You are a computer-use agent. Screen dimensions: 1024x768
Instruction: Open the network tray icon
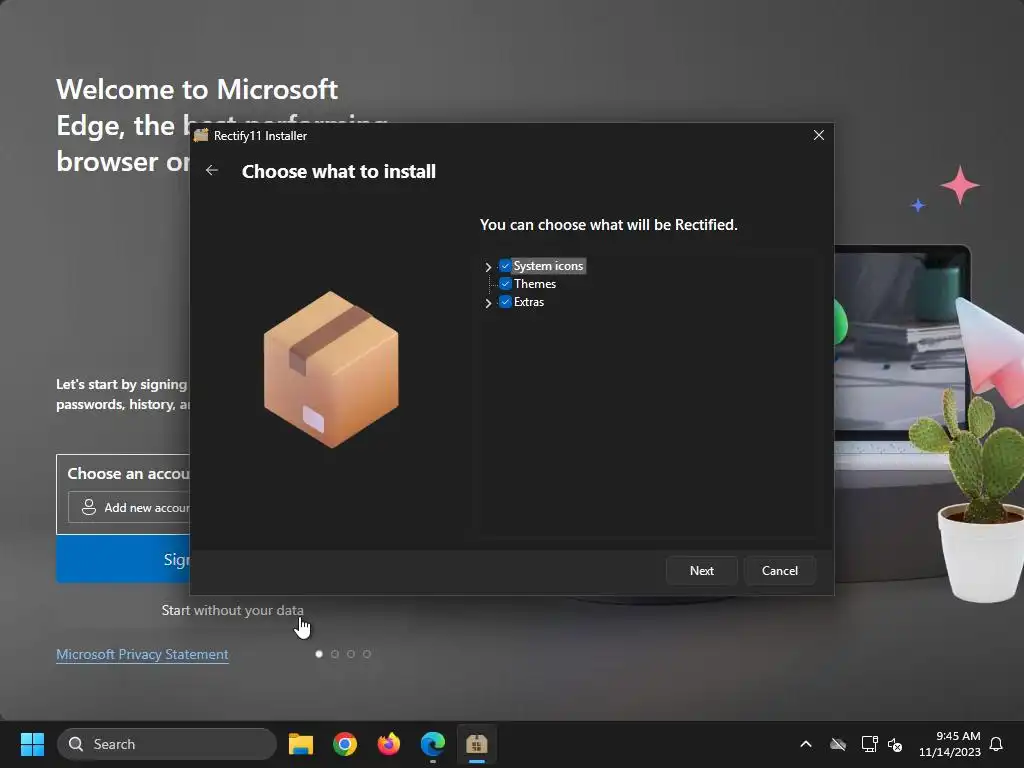(x=869, y=744)
